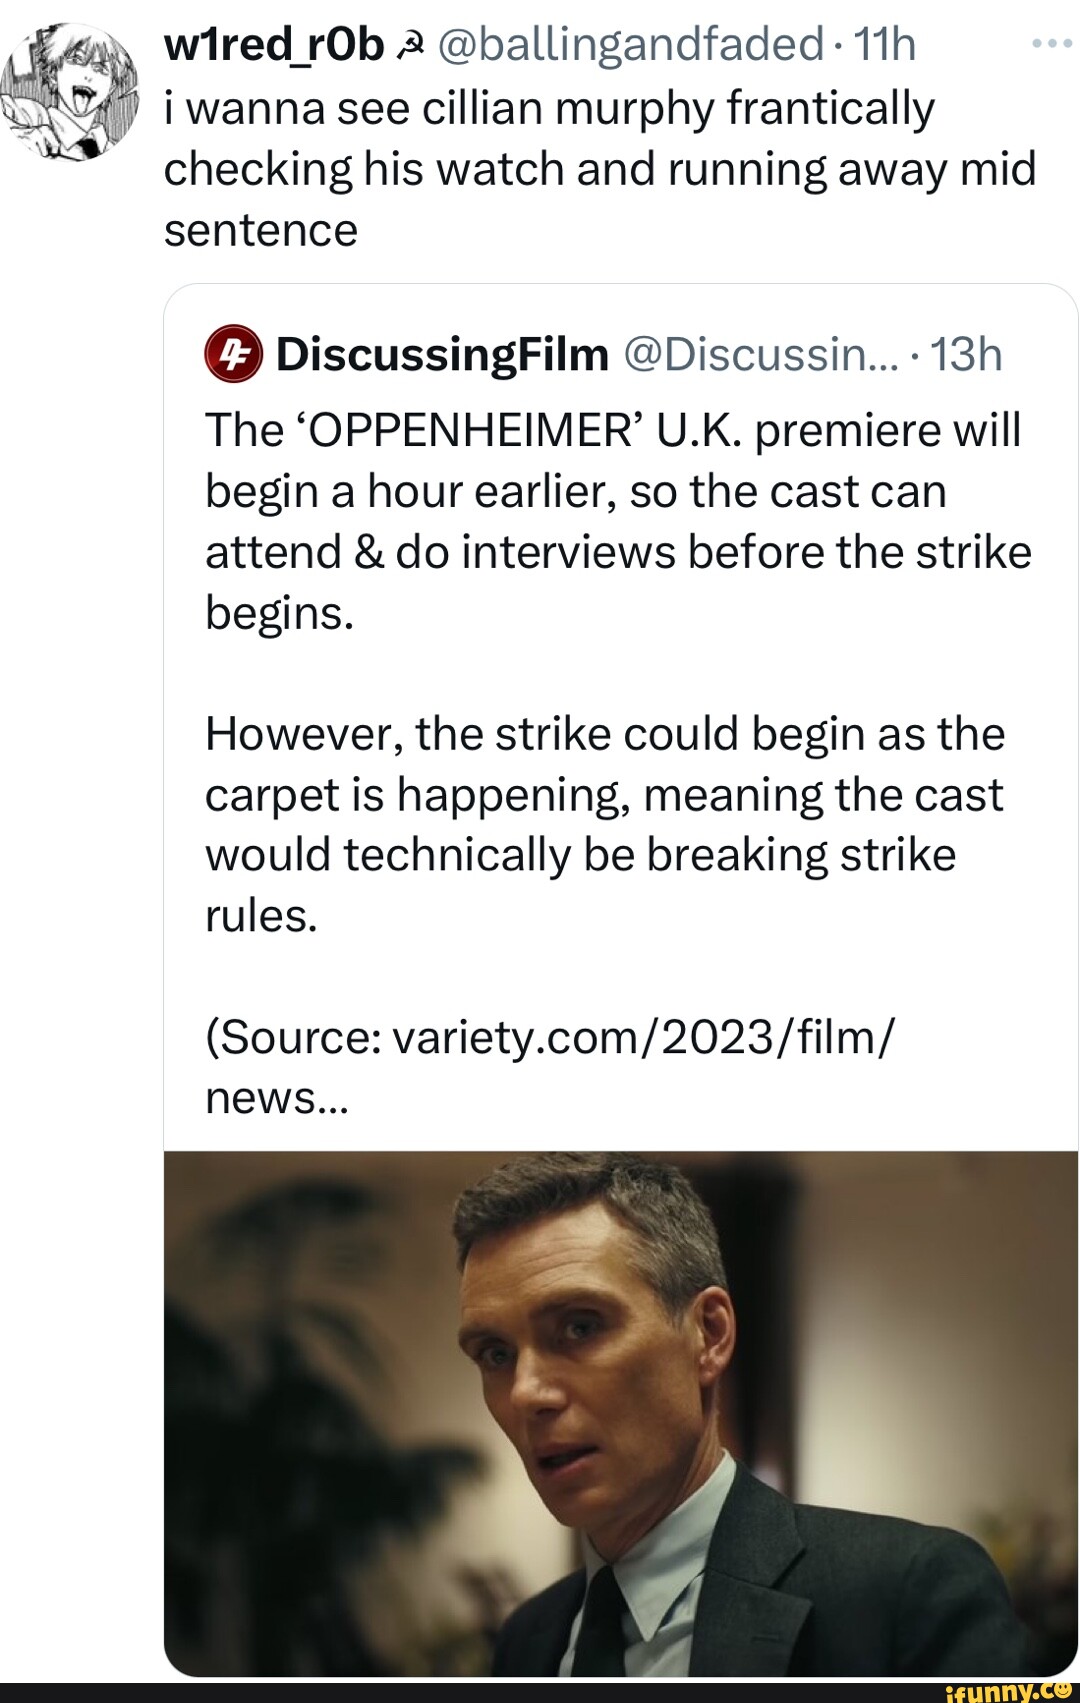Open the w1red_r0b display name
This screenshot has height=1703, width=1080.
tap(274, 45)
